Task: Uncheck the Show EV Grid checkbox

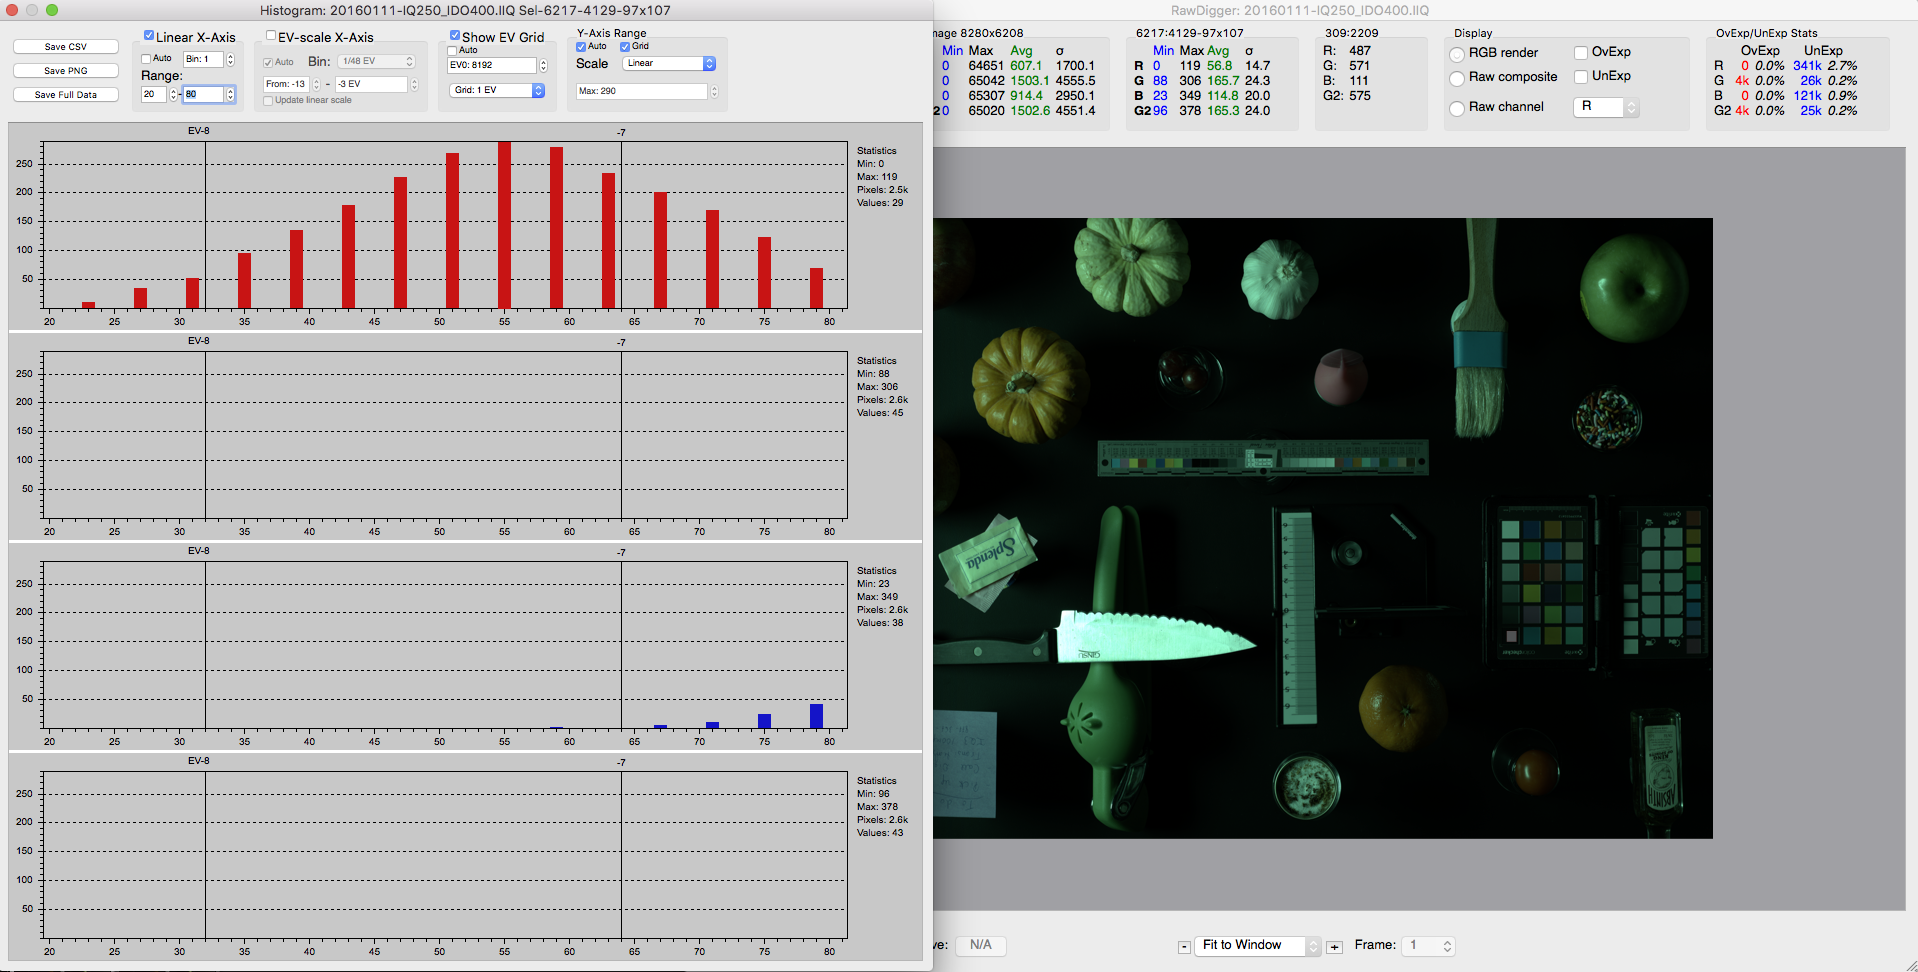Action: (x=455, y=36)
